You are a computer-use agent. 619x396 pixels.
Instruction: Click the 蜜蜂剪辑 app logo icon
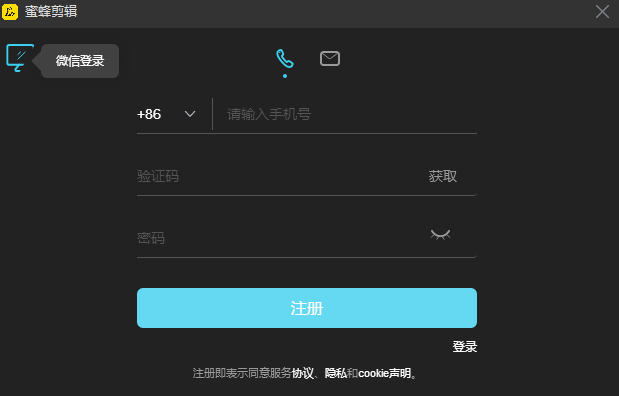pyautogui.click(x=10, y=11)
